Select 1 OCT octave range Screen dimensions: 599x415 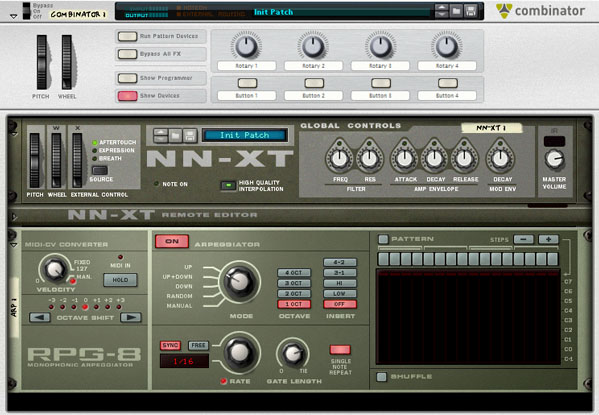point(294,304)
